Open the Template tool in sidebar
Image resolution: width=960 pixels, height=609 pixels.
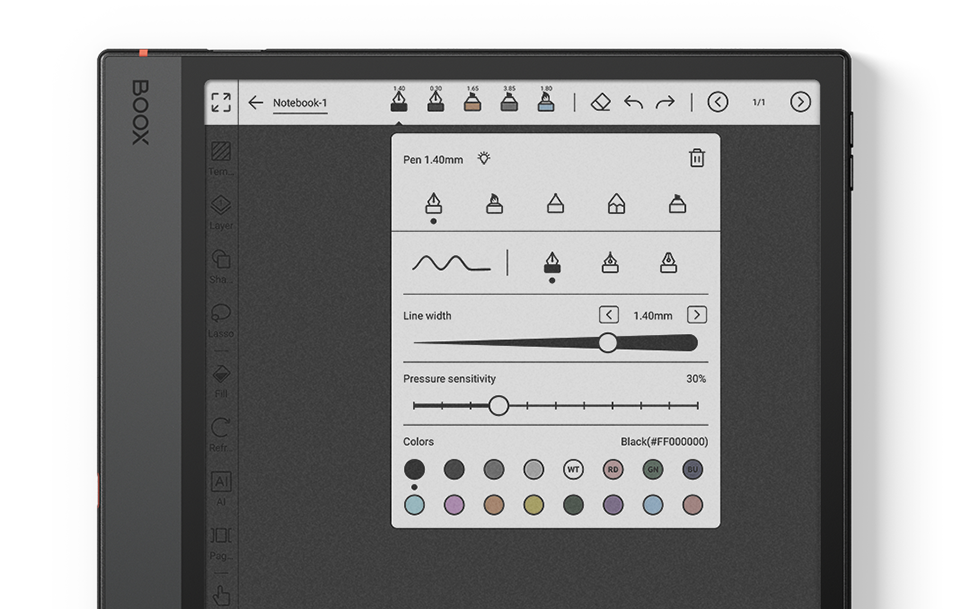point(221,158)
